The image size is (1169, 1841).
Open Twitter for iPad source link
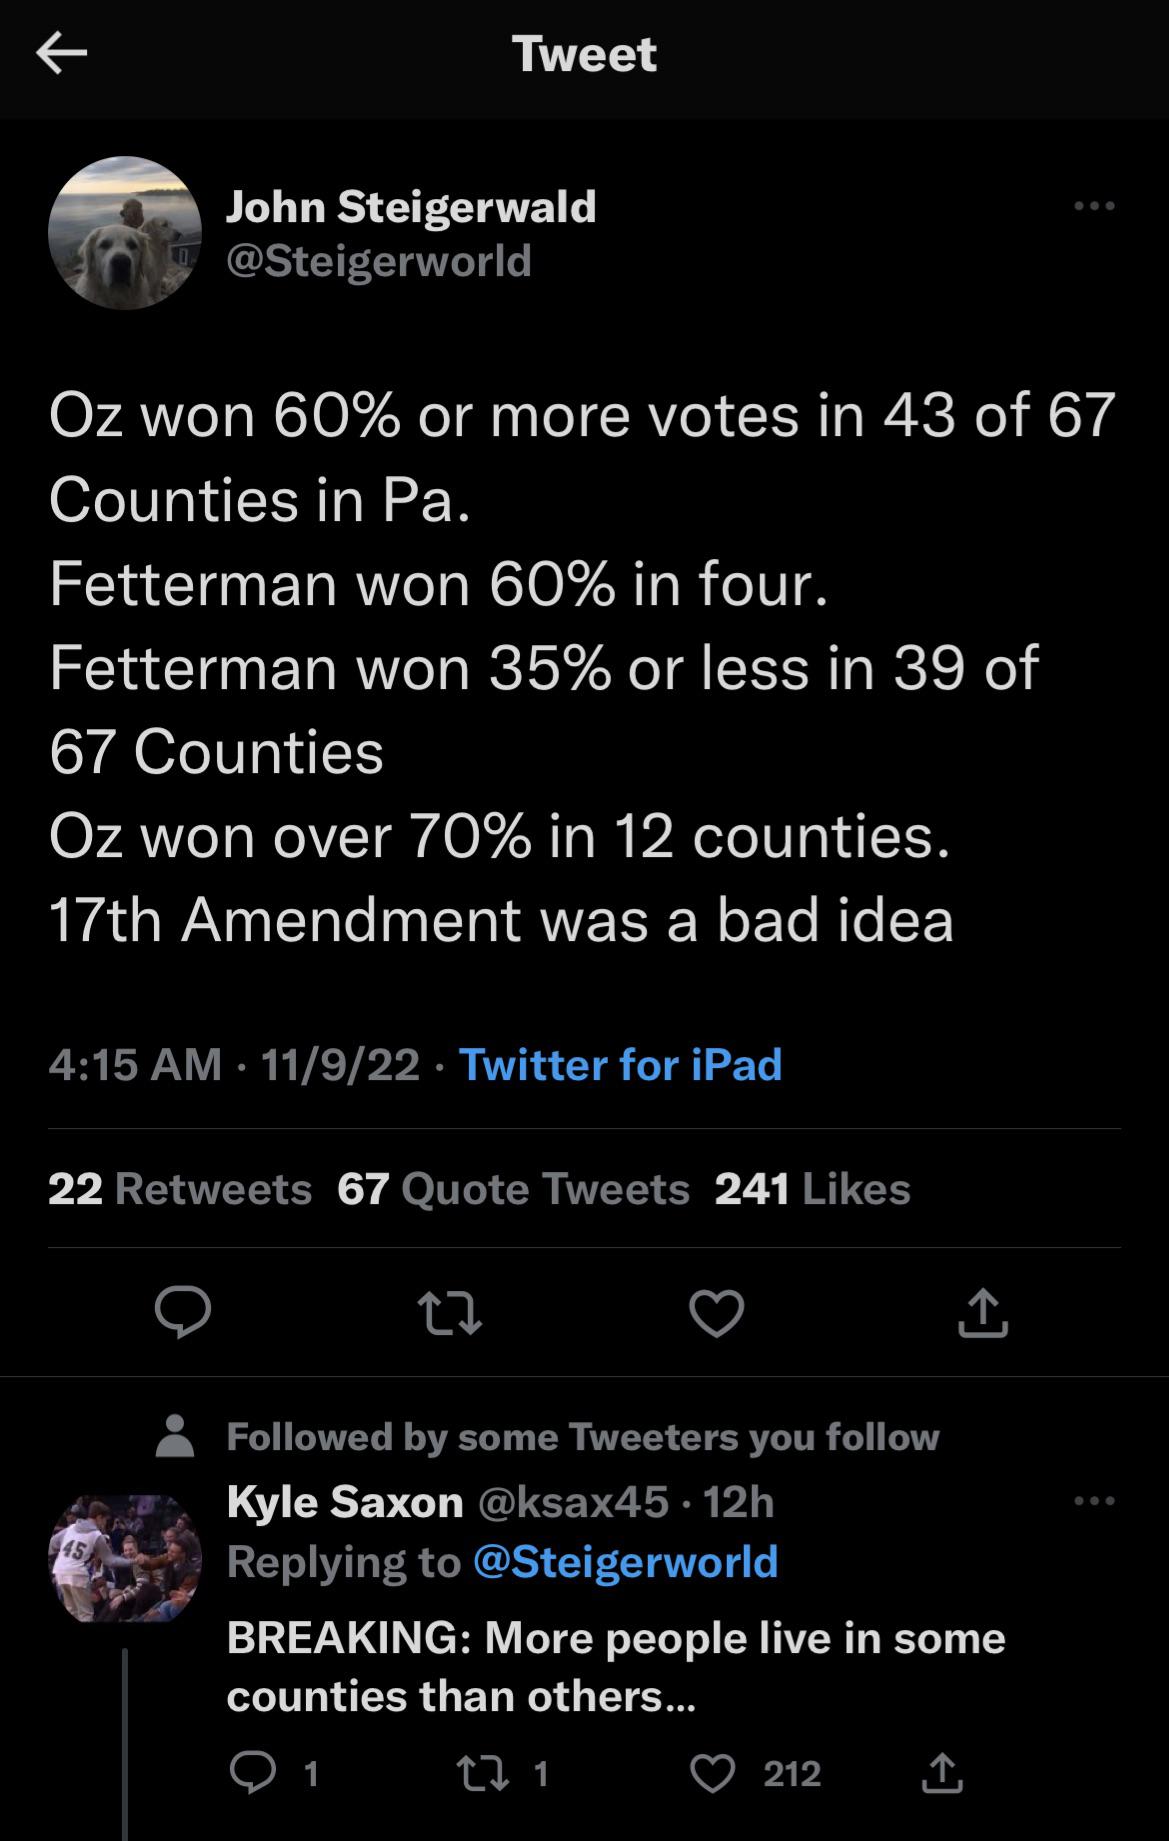[620, 1064]
